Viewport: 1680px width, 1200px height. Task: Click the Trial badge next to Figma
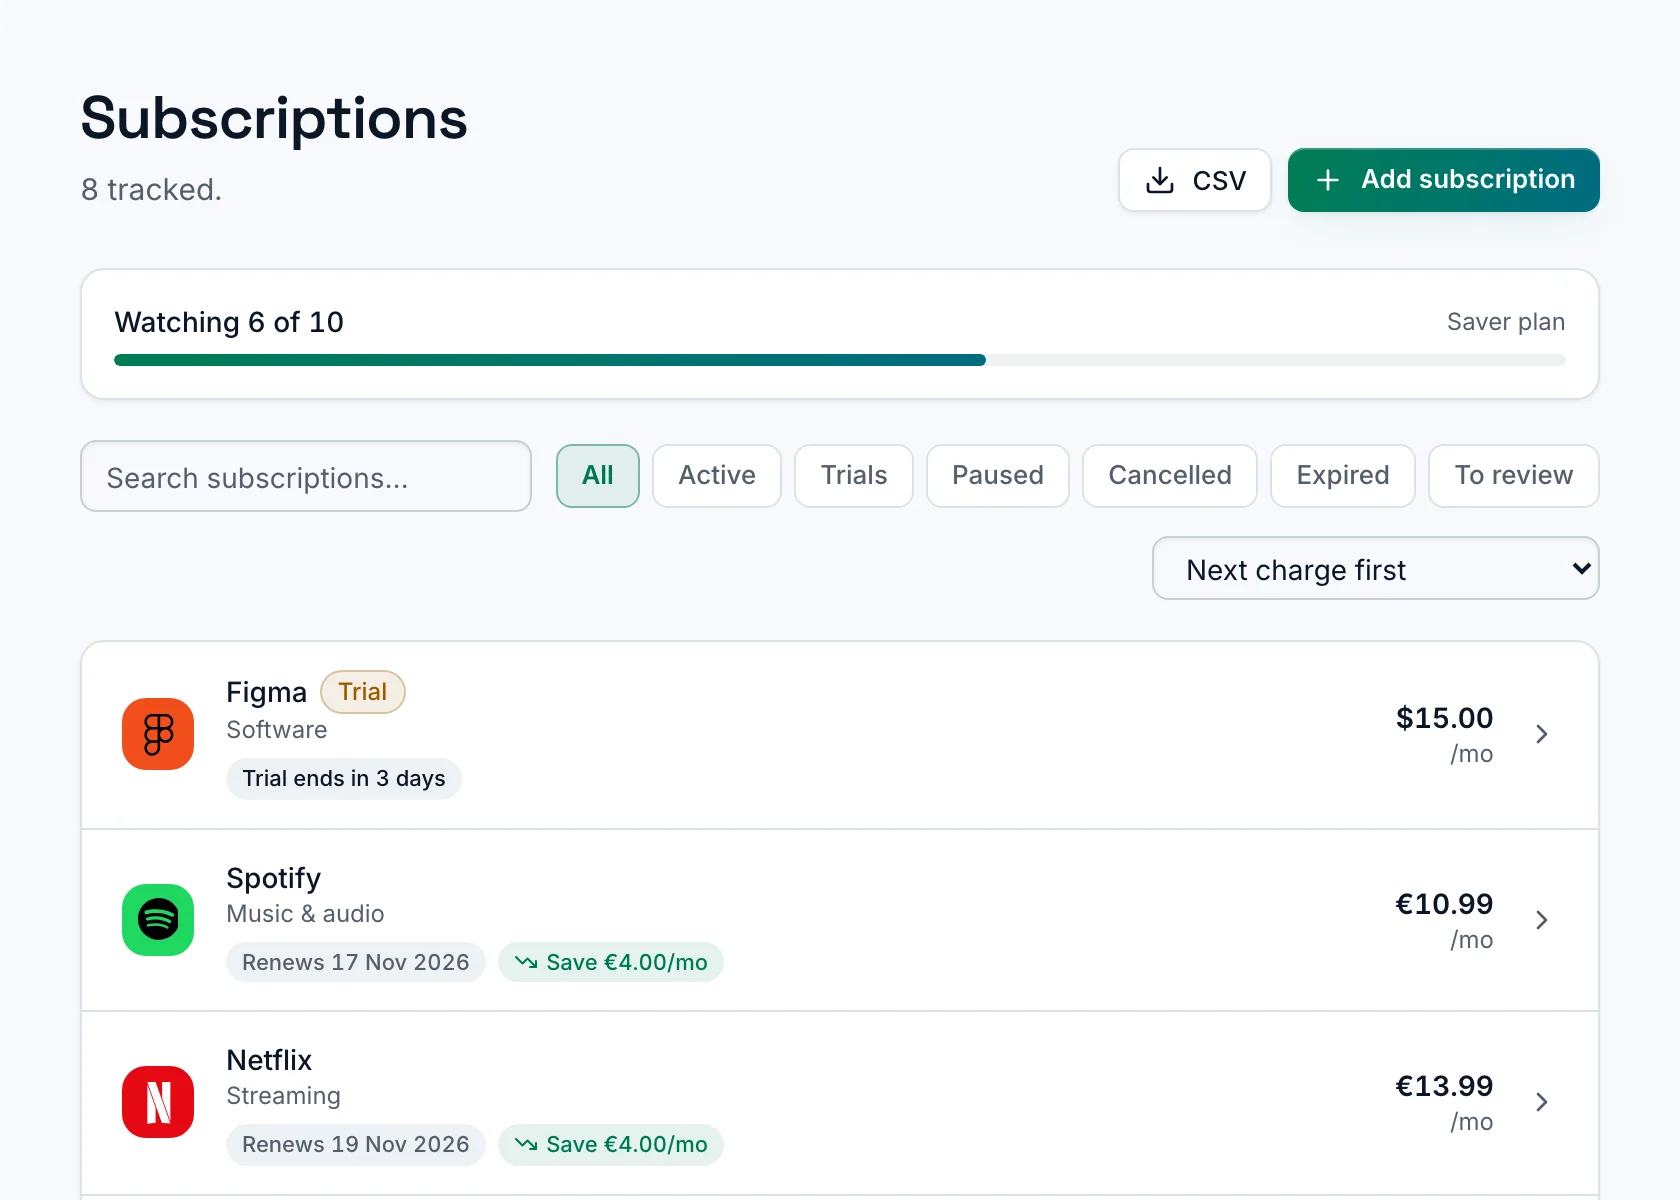(363, 692)
